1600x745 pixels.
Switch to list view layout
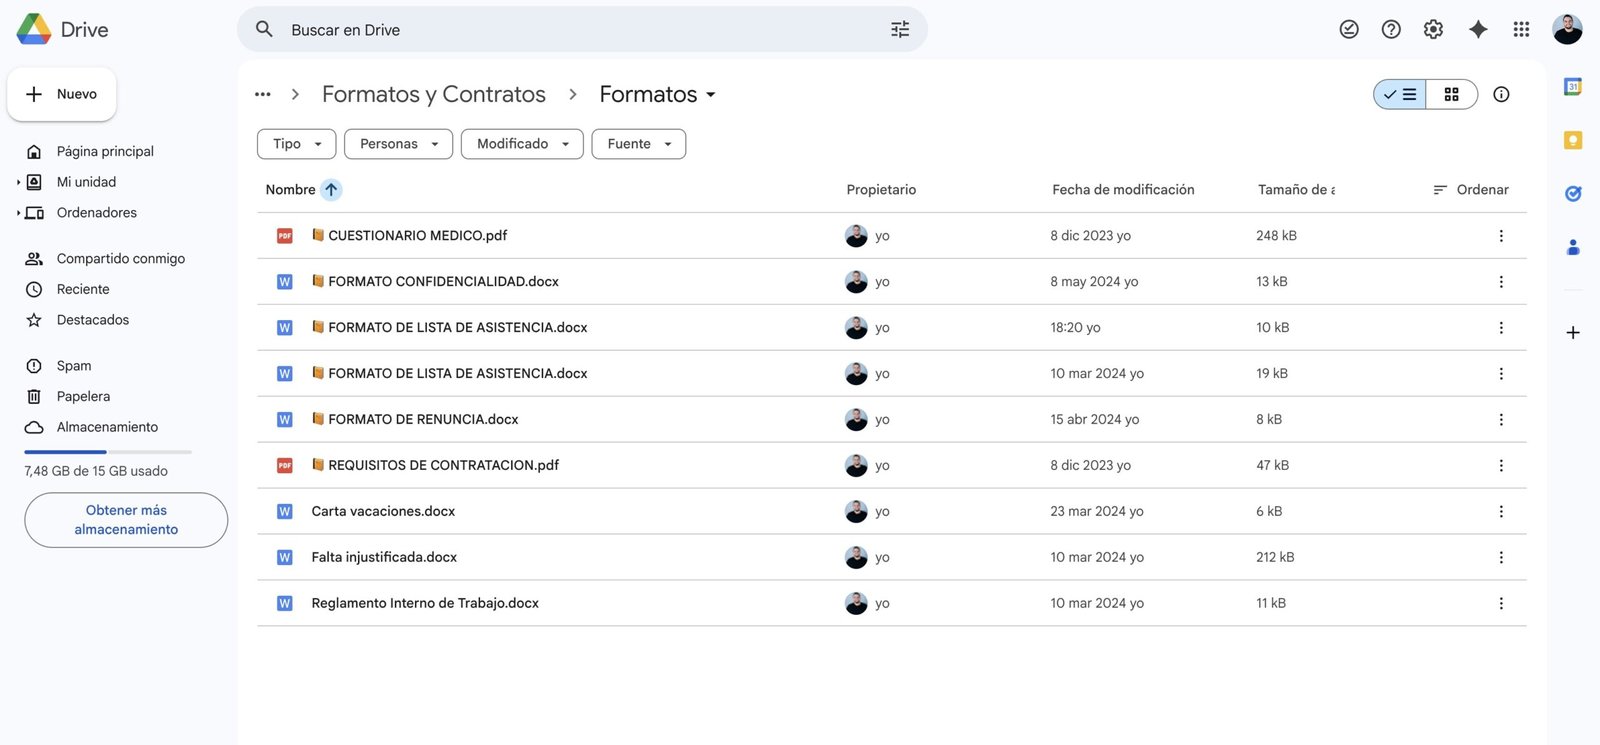click(1400, 94)
